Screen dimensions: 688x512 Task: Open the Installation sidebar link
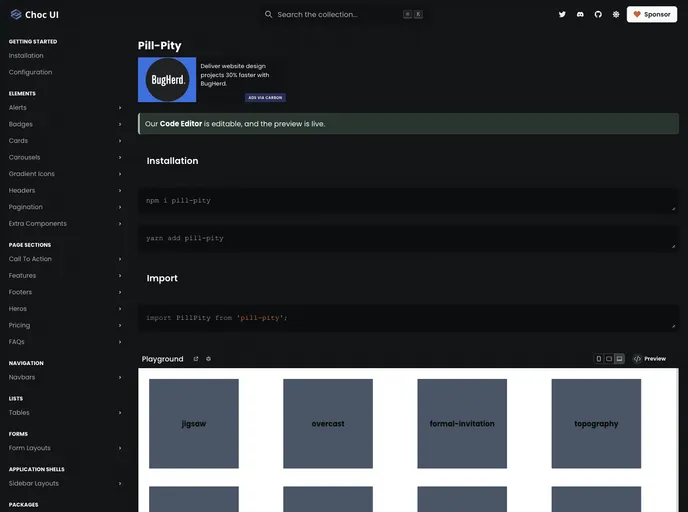tap(26, 56)
